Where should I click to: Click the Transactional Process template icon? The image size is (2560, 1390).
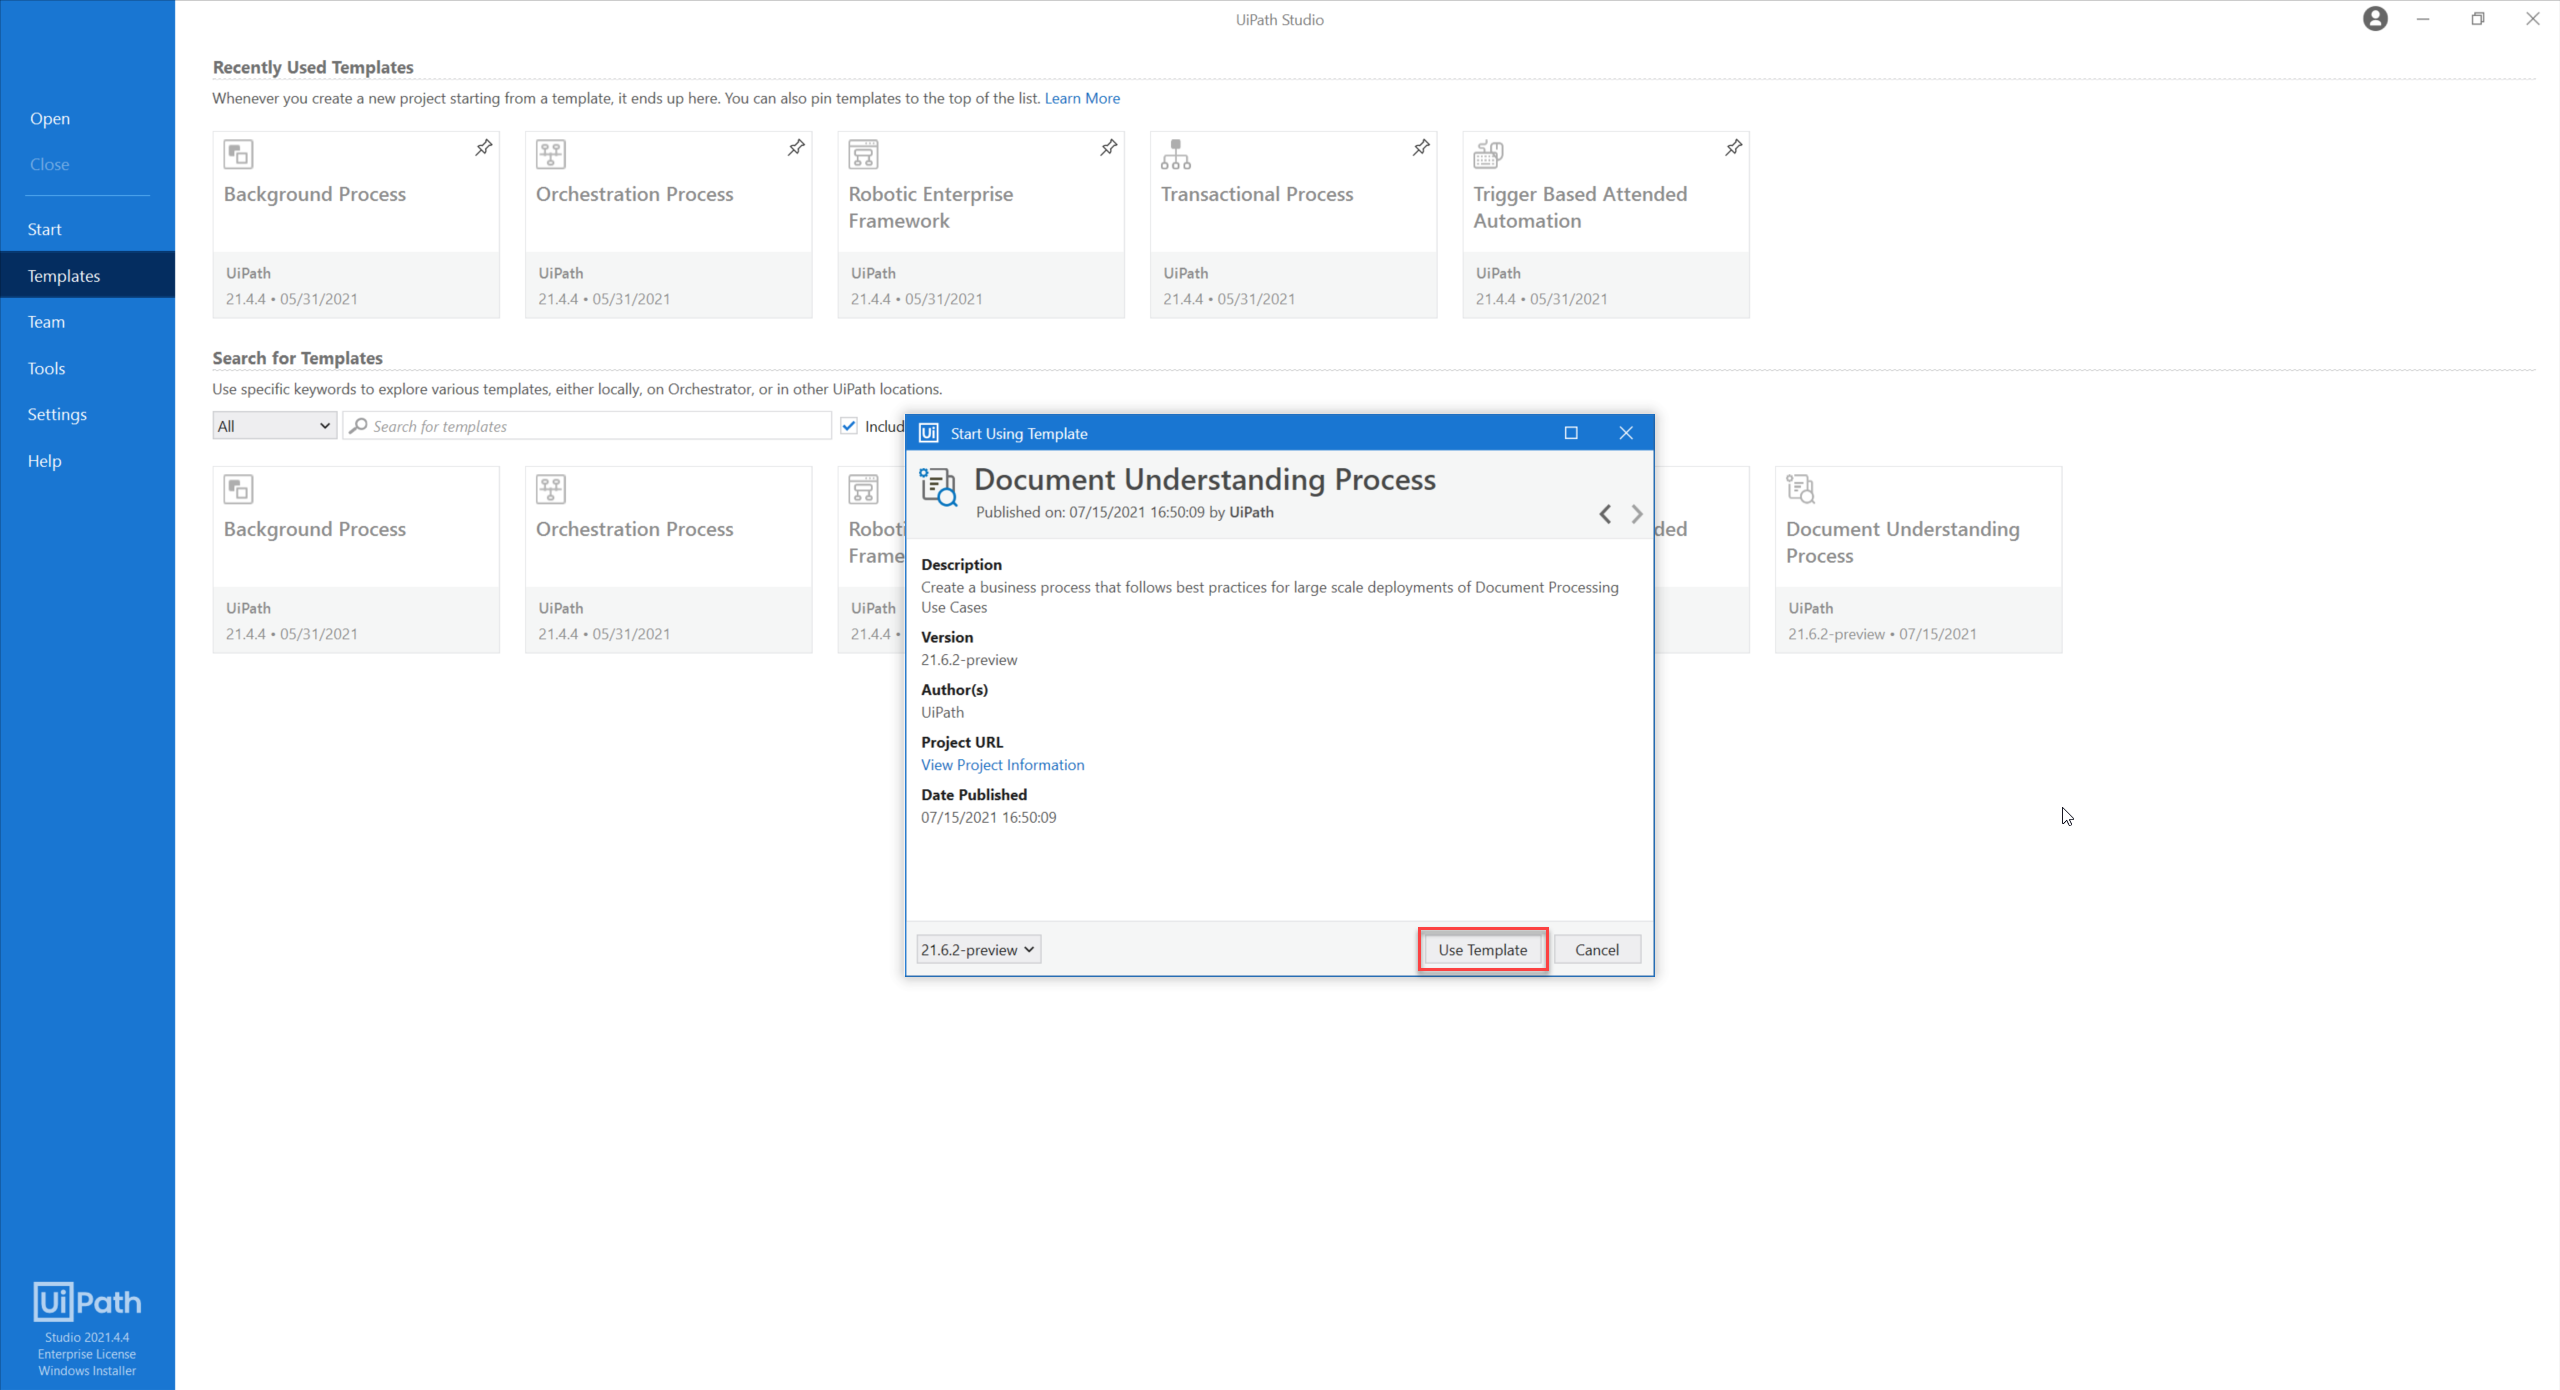[1176, 154]
